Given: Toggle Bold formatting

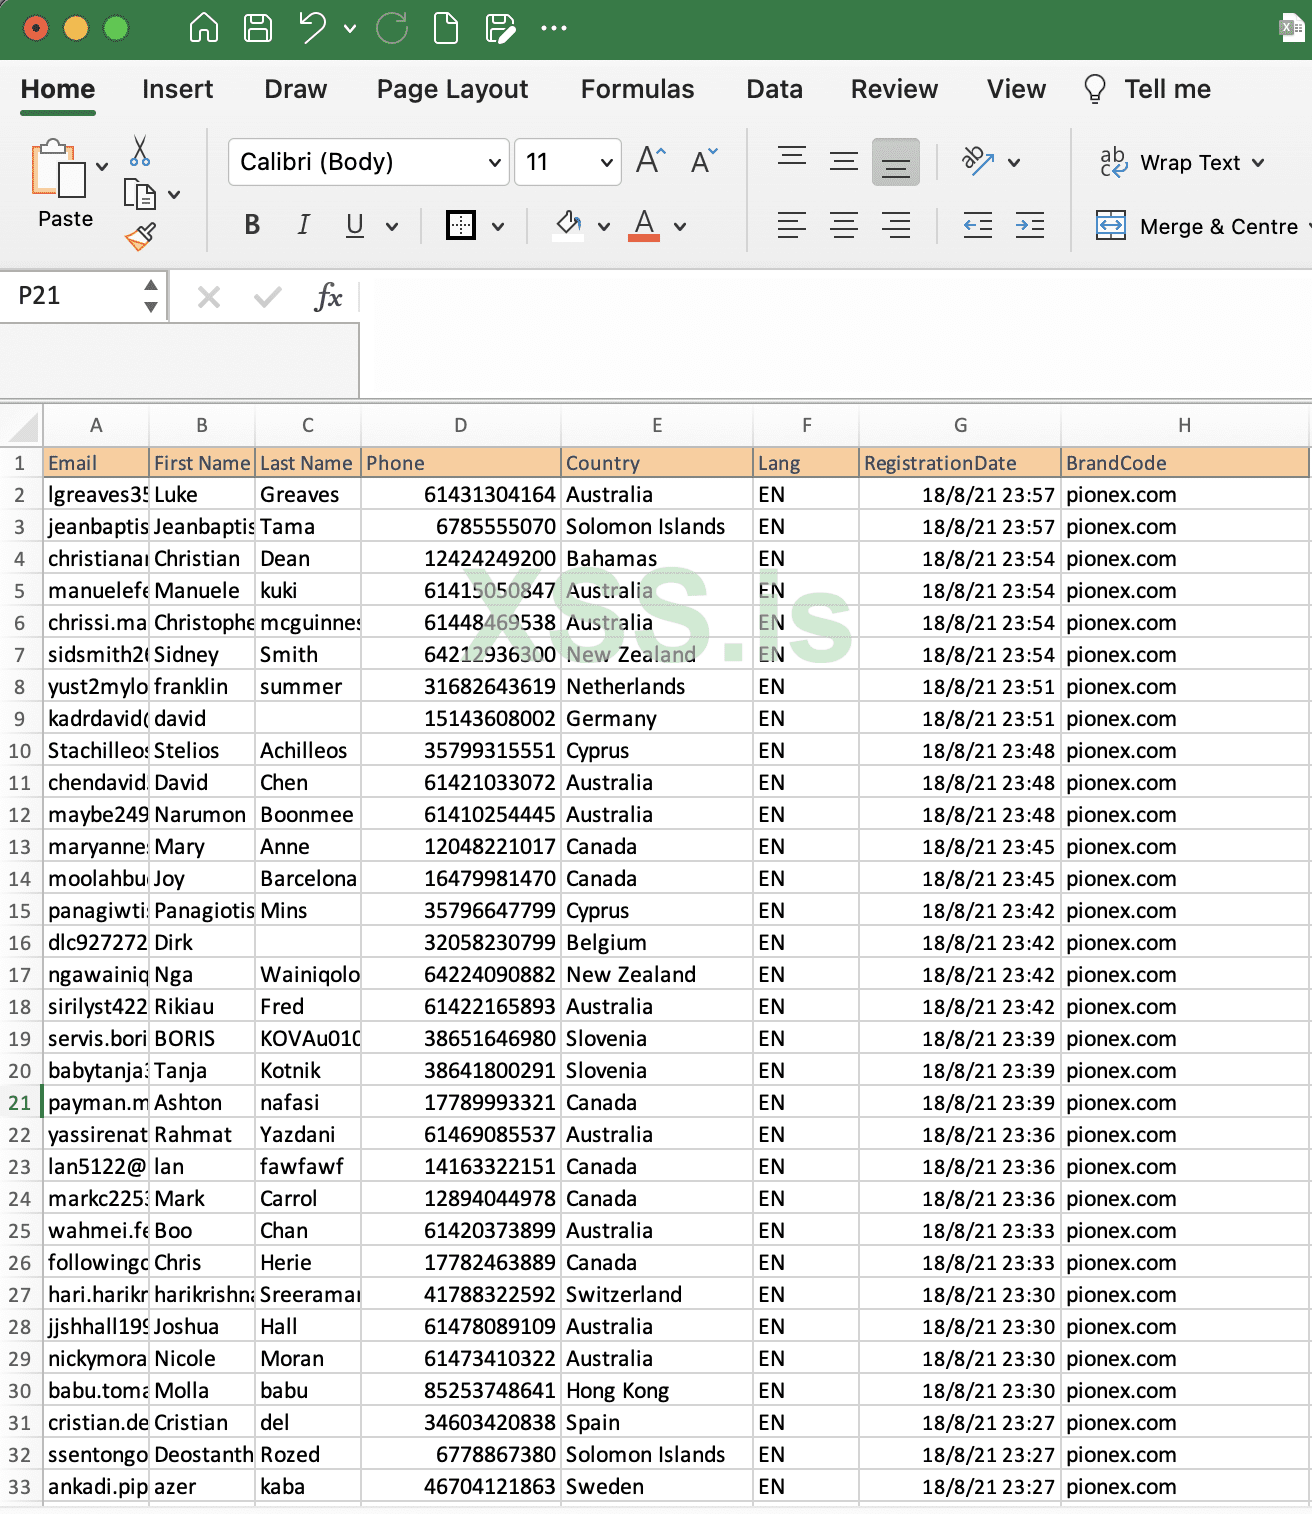Looking at the screenshot, I should pos(251,225).
